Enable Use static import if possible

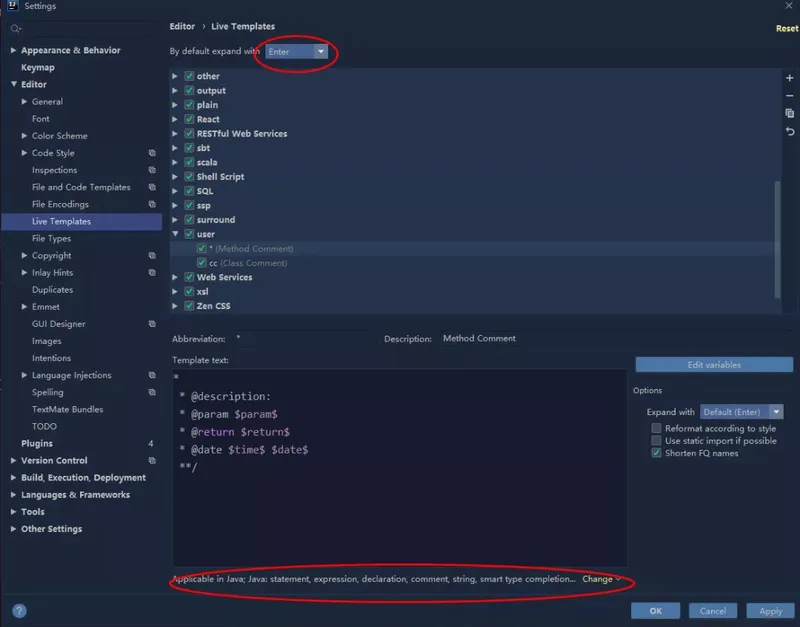(657, 440)
